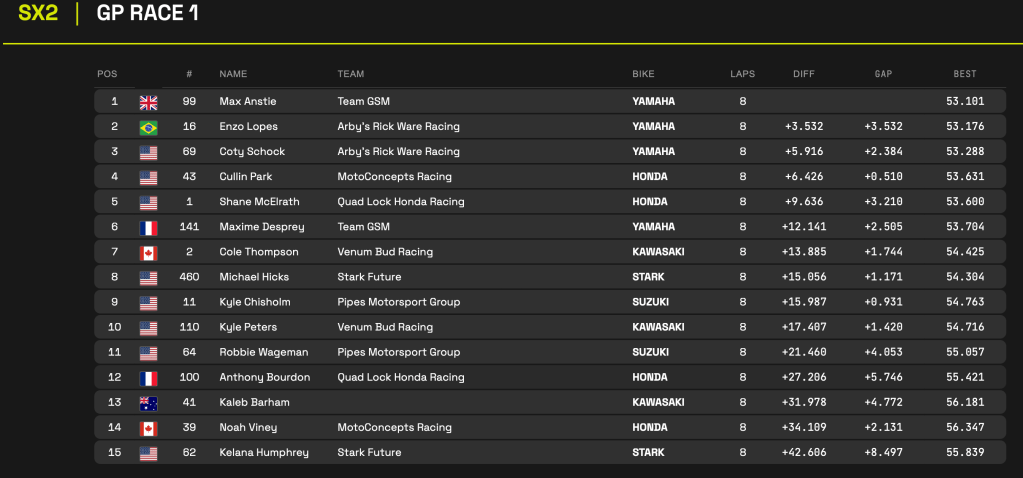Viewport: 1023px width, 478px height.
Task: Click the BEST column header
Action: point(964,74)
